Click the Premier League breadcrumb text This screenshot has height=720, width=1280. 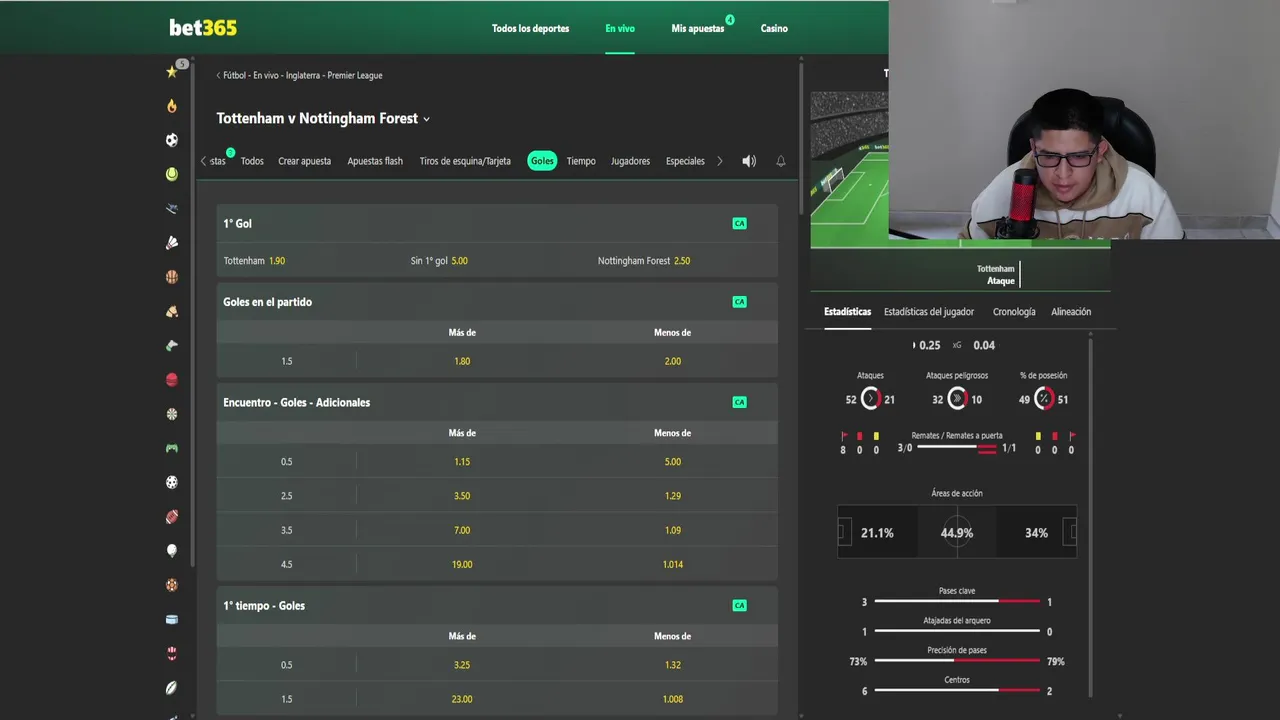click(354, 75)
